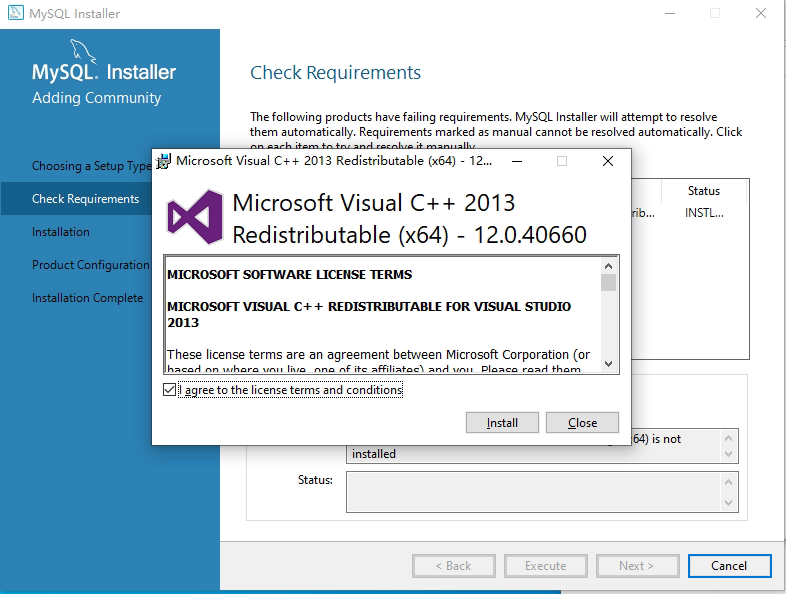Click inside the Status text box

pos(535,491)
